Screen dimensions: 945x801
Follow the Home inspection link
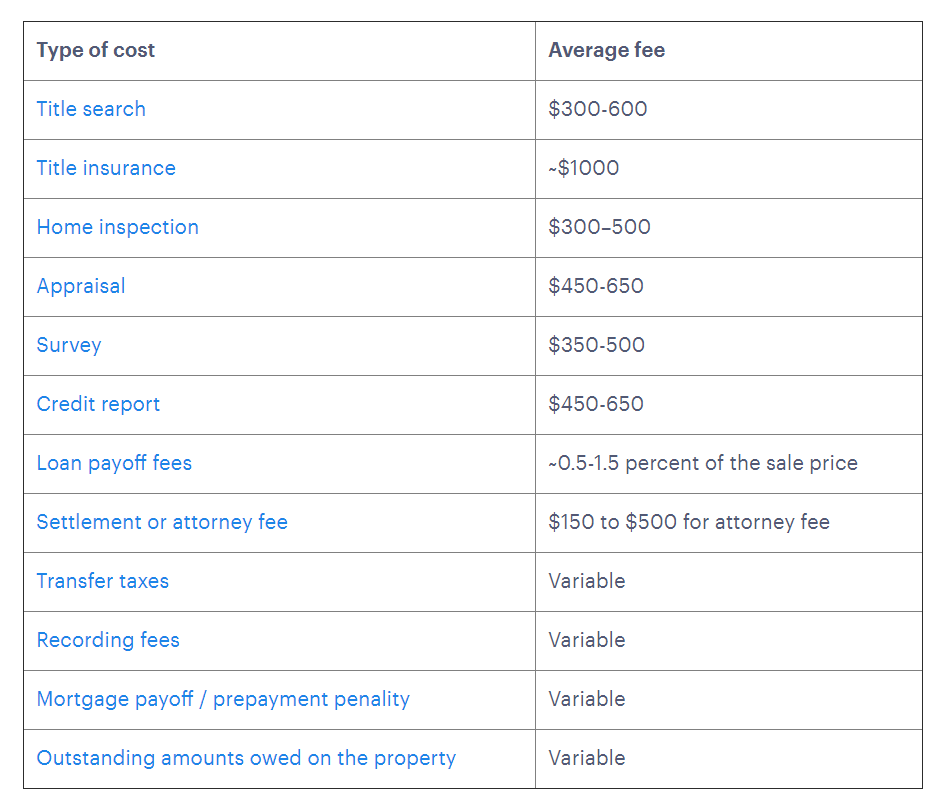117,227
